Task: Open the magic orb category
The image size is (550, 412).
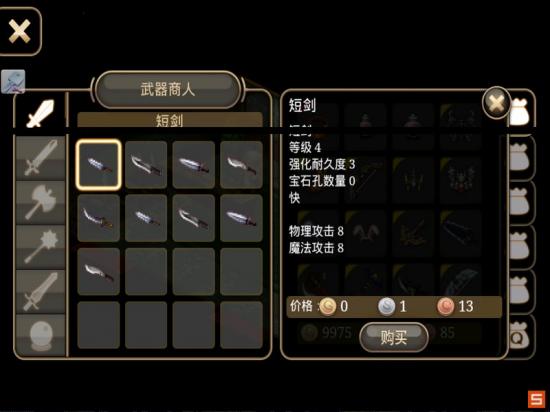Action: pyautogui.click(x=40, y=335)
